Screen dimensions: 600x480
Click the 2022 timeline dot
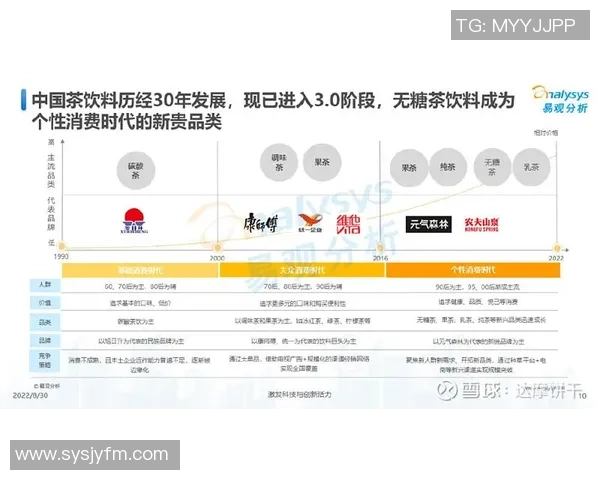(557, 248)
